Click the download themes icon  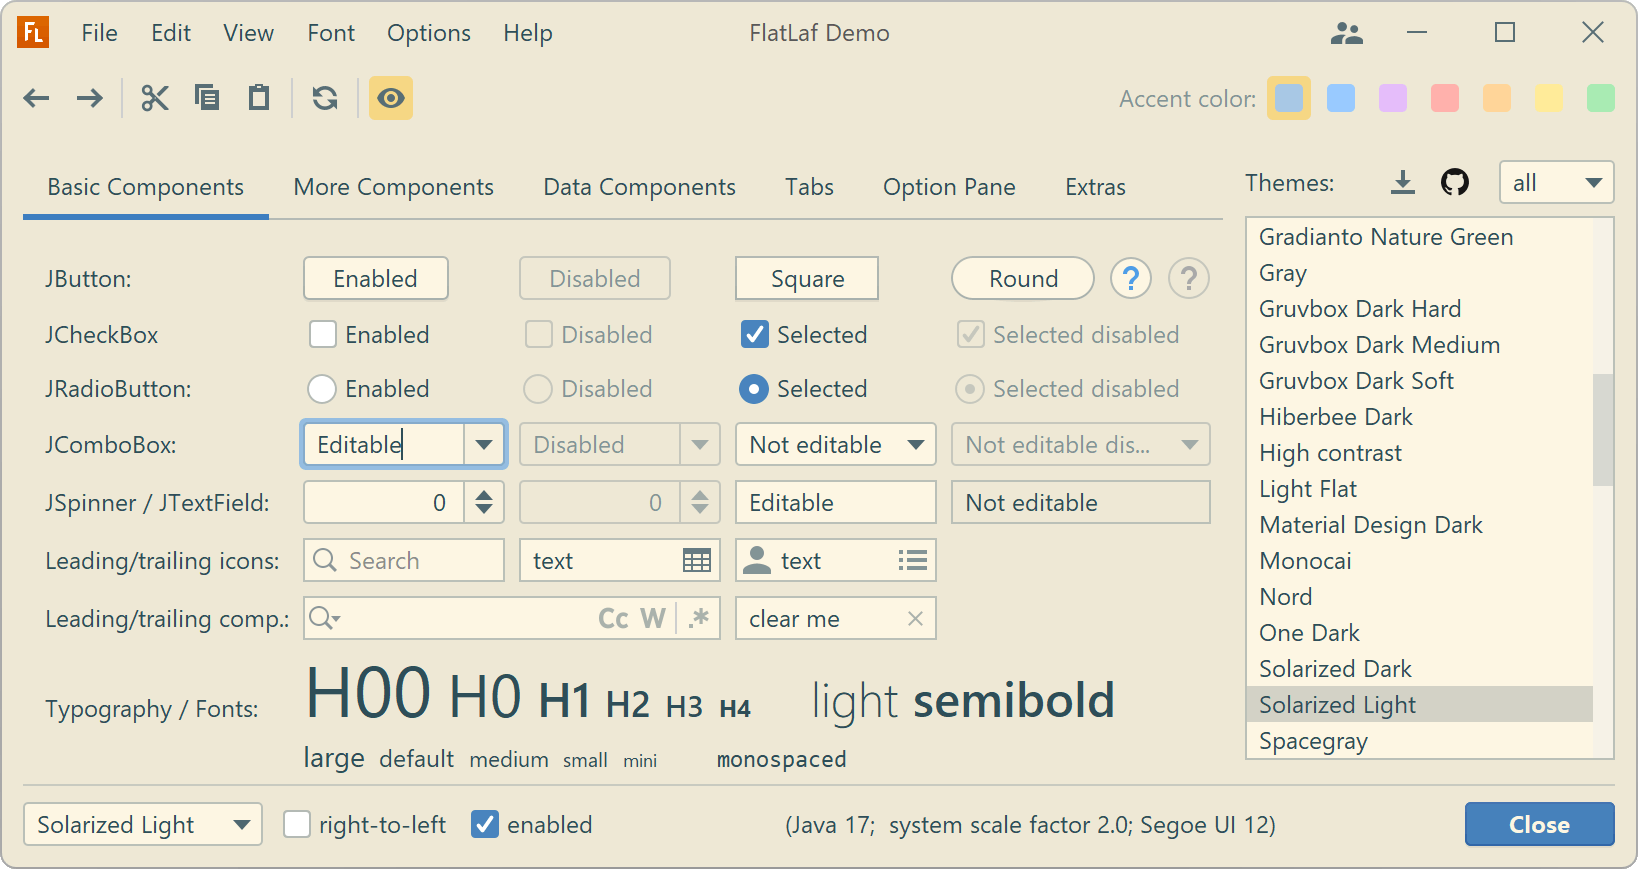(1403, 182)
